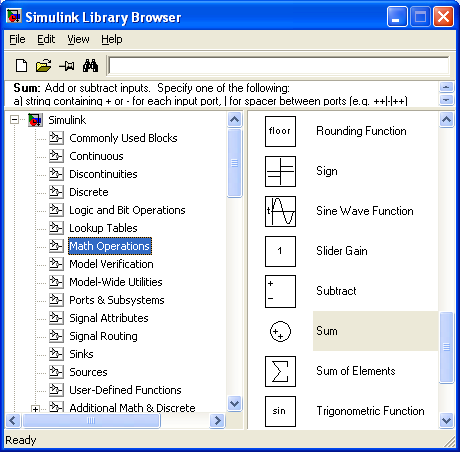Click tree pane horizontal scroll right arrow
This screenshot has width=460, height=452.
click(218, 420)
